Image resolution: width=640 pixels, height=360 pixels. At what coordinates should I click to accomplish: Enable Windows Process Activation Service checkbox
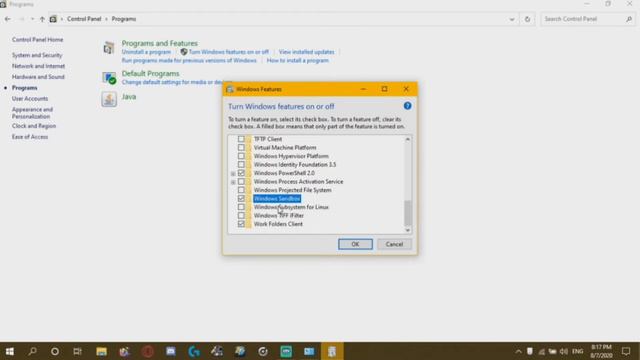pyautogui.click(x=241, y=182)
